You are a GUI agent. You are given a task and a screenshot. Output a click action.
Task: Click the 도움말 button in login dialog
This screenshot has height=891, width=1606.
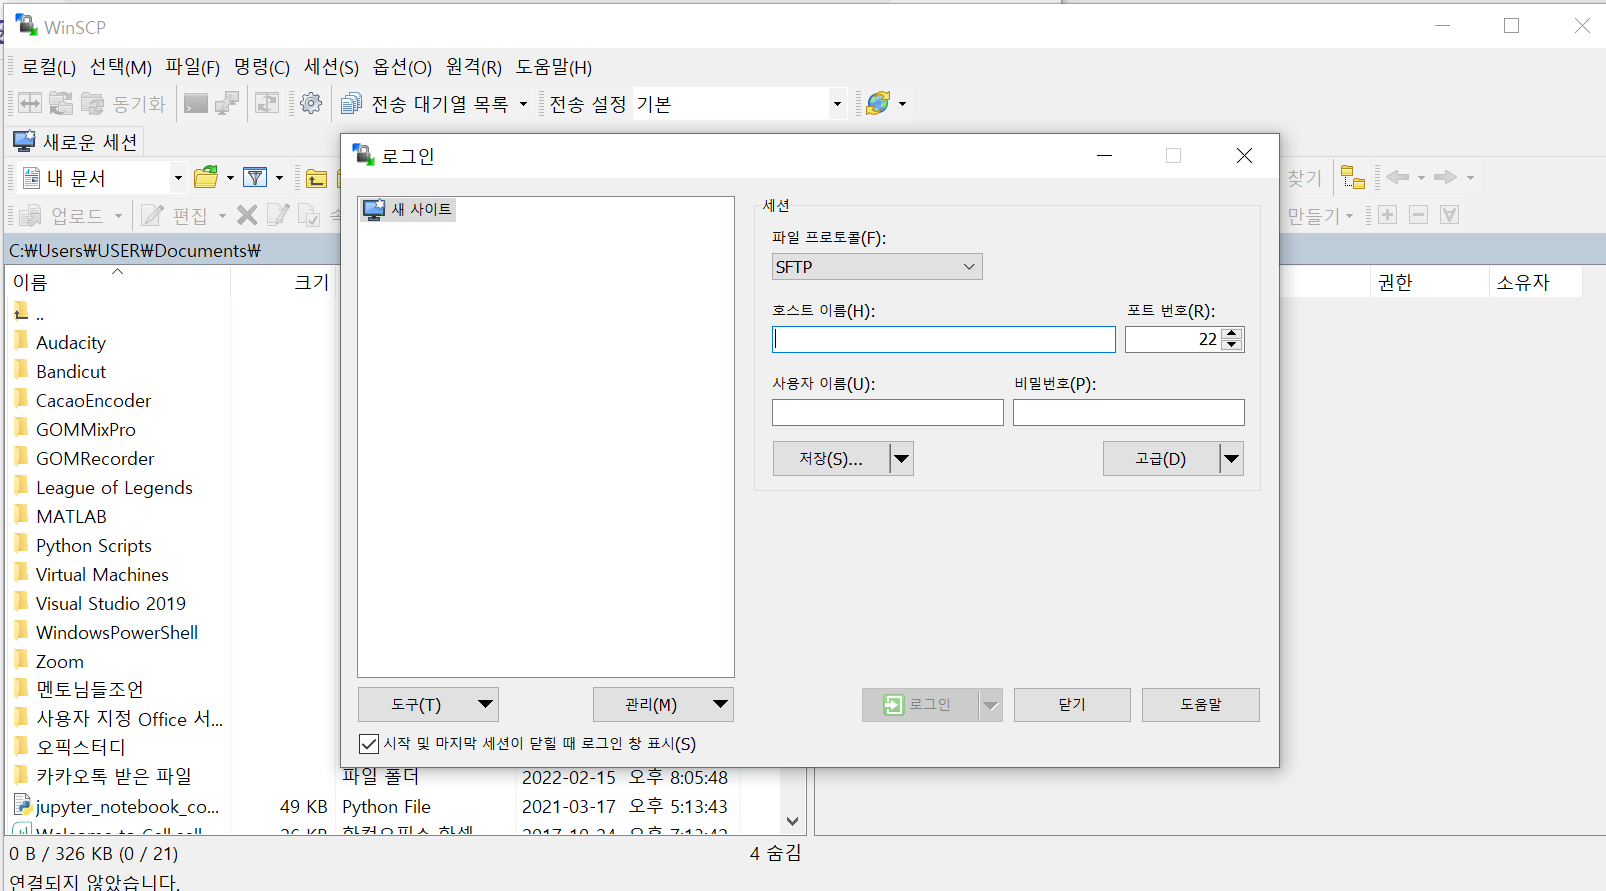tap(1200, 705)
